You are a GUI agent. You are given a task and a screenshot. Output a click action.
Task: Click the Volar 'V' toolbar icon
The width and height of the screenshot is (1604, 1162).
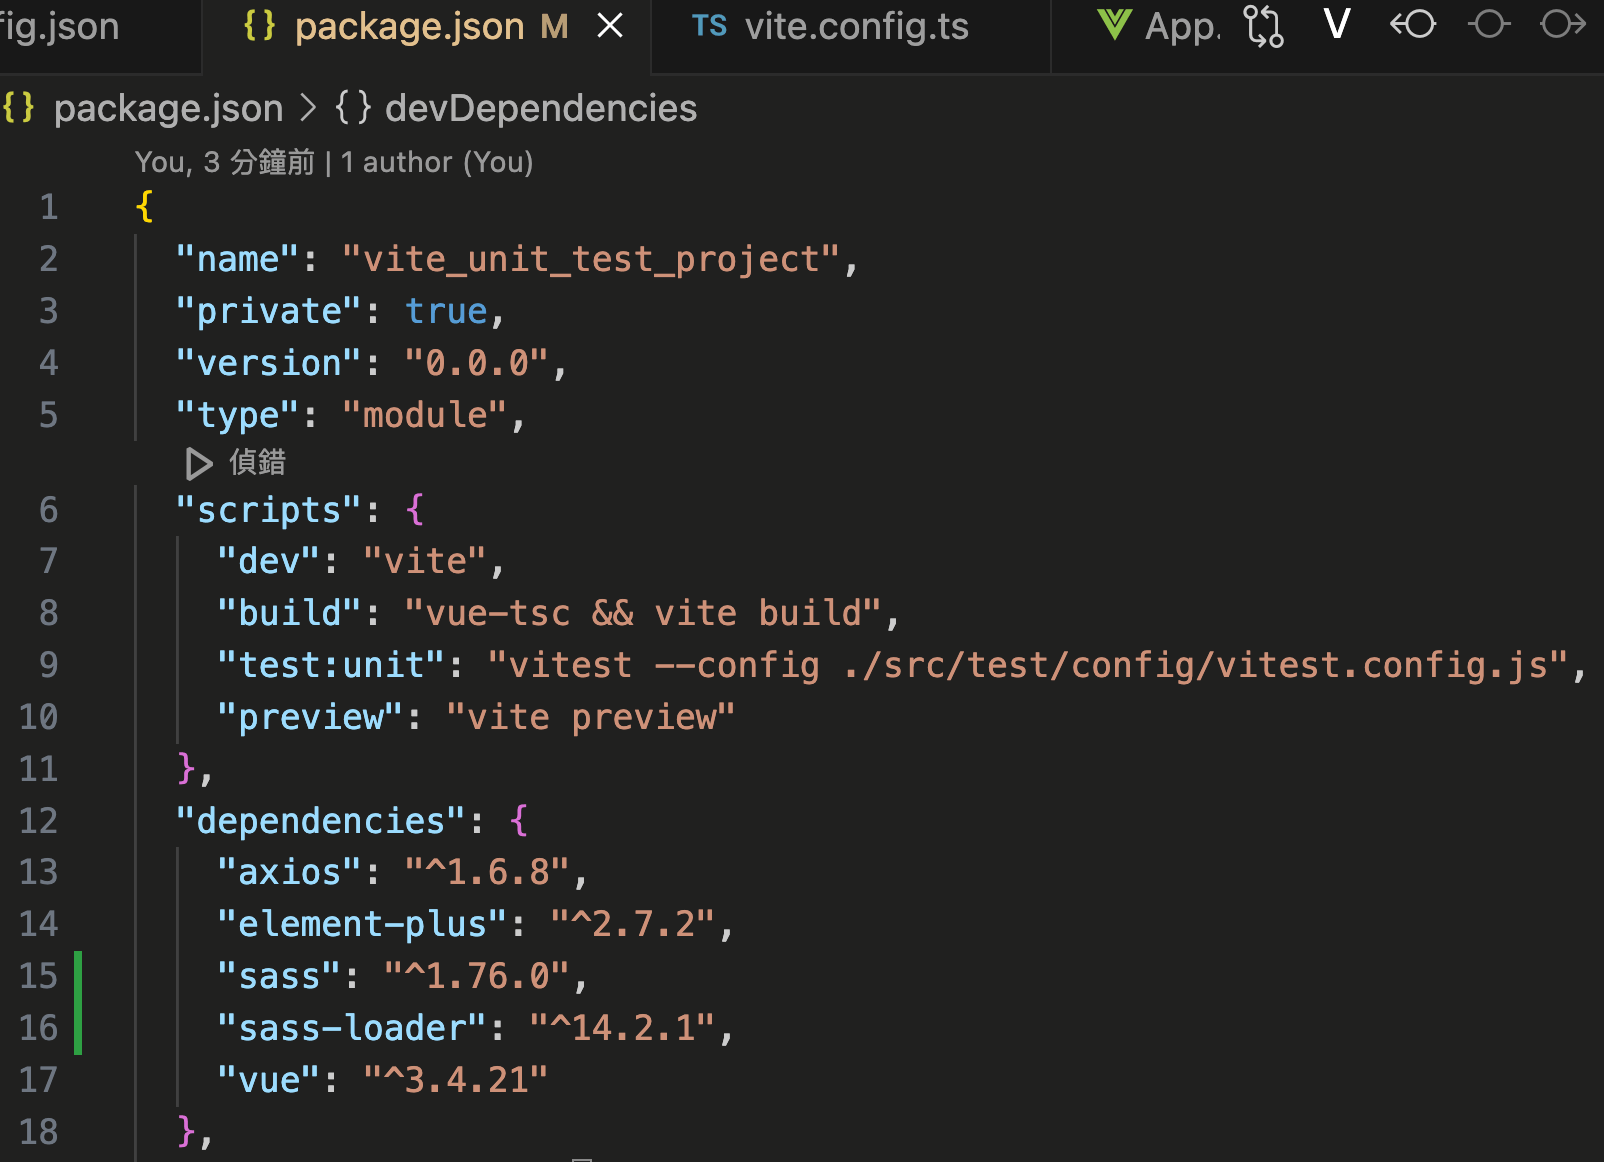[1337, 24]
